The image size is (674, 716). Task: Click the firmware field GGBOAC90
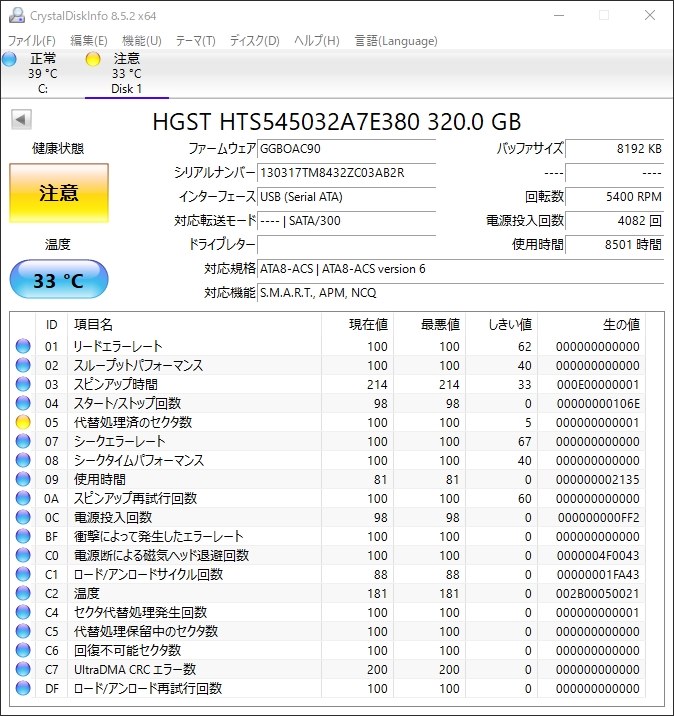(x=347, y=149)
